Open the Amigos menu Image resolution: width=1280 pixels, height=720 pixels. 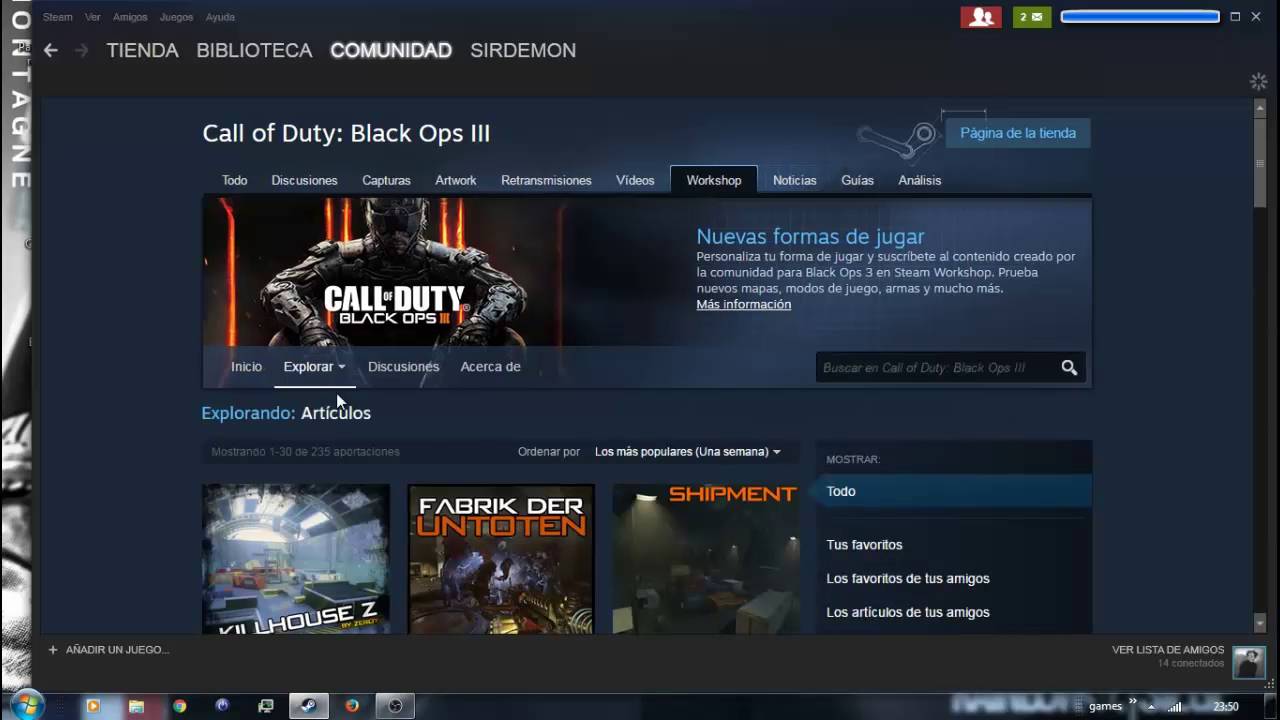point(130,17)
